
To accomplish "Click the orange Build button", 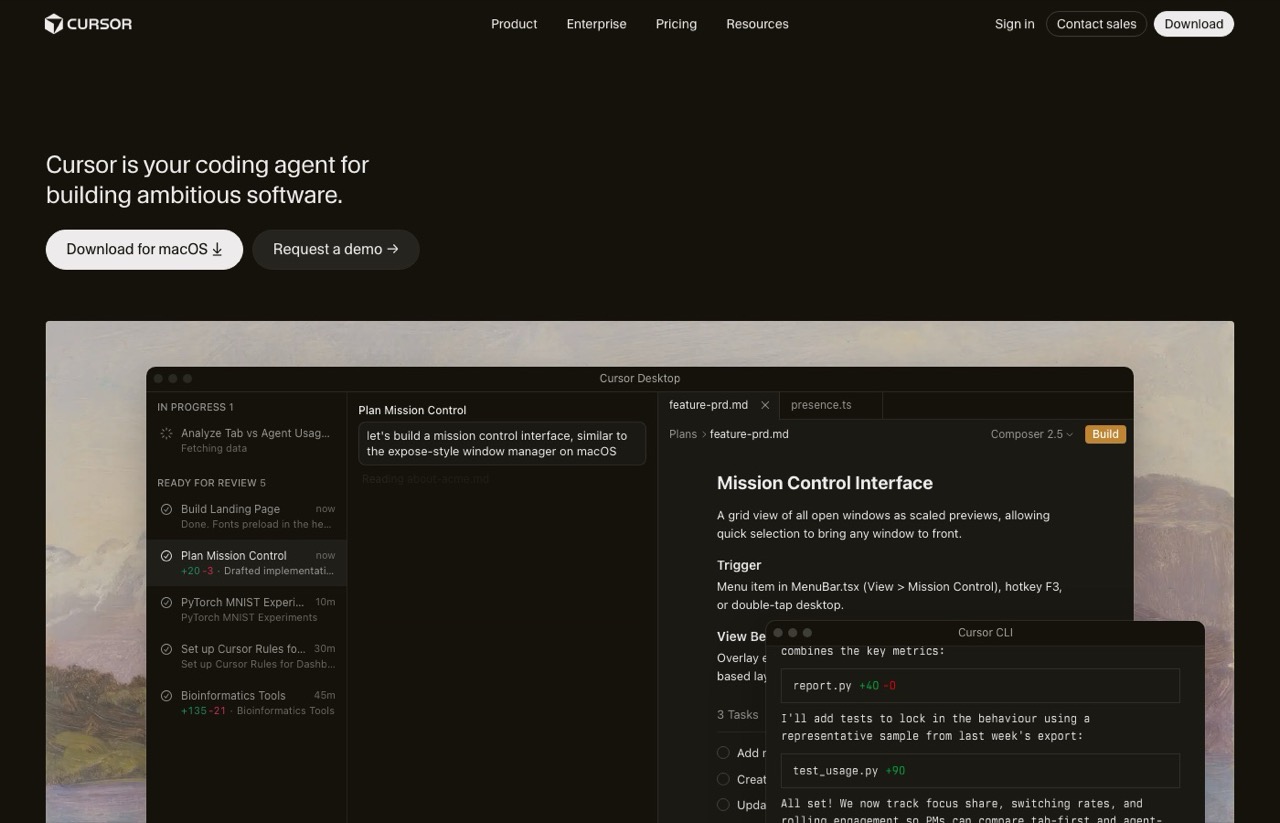I will tap(1105, 434).
